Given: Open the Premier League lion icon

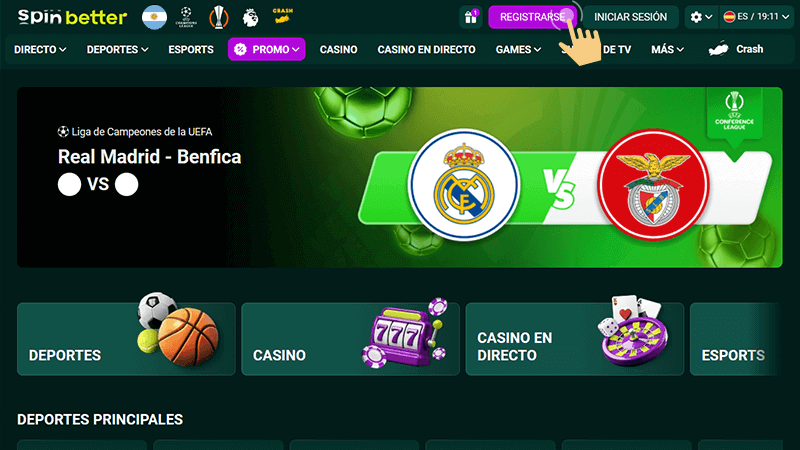Looking at the screenshot, I should [250, 18].
